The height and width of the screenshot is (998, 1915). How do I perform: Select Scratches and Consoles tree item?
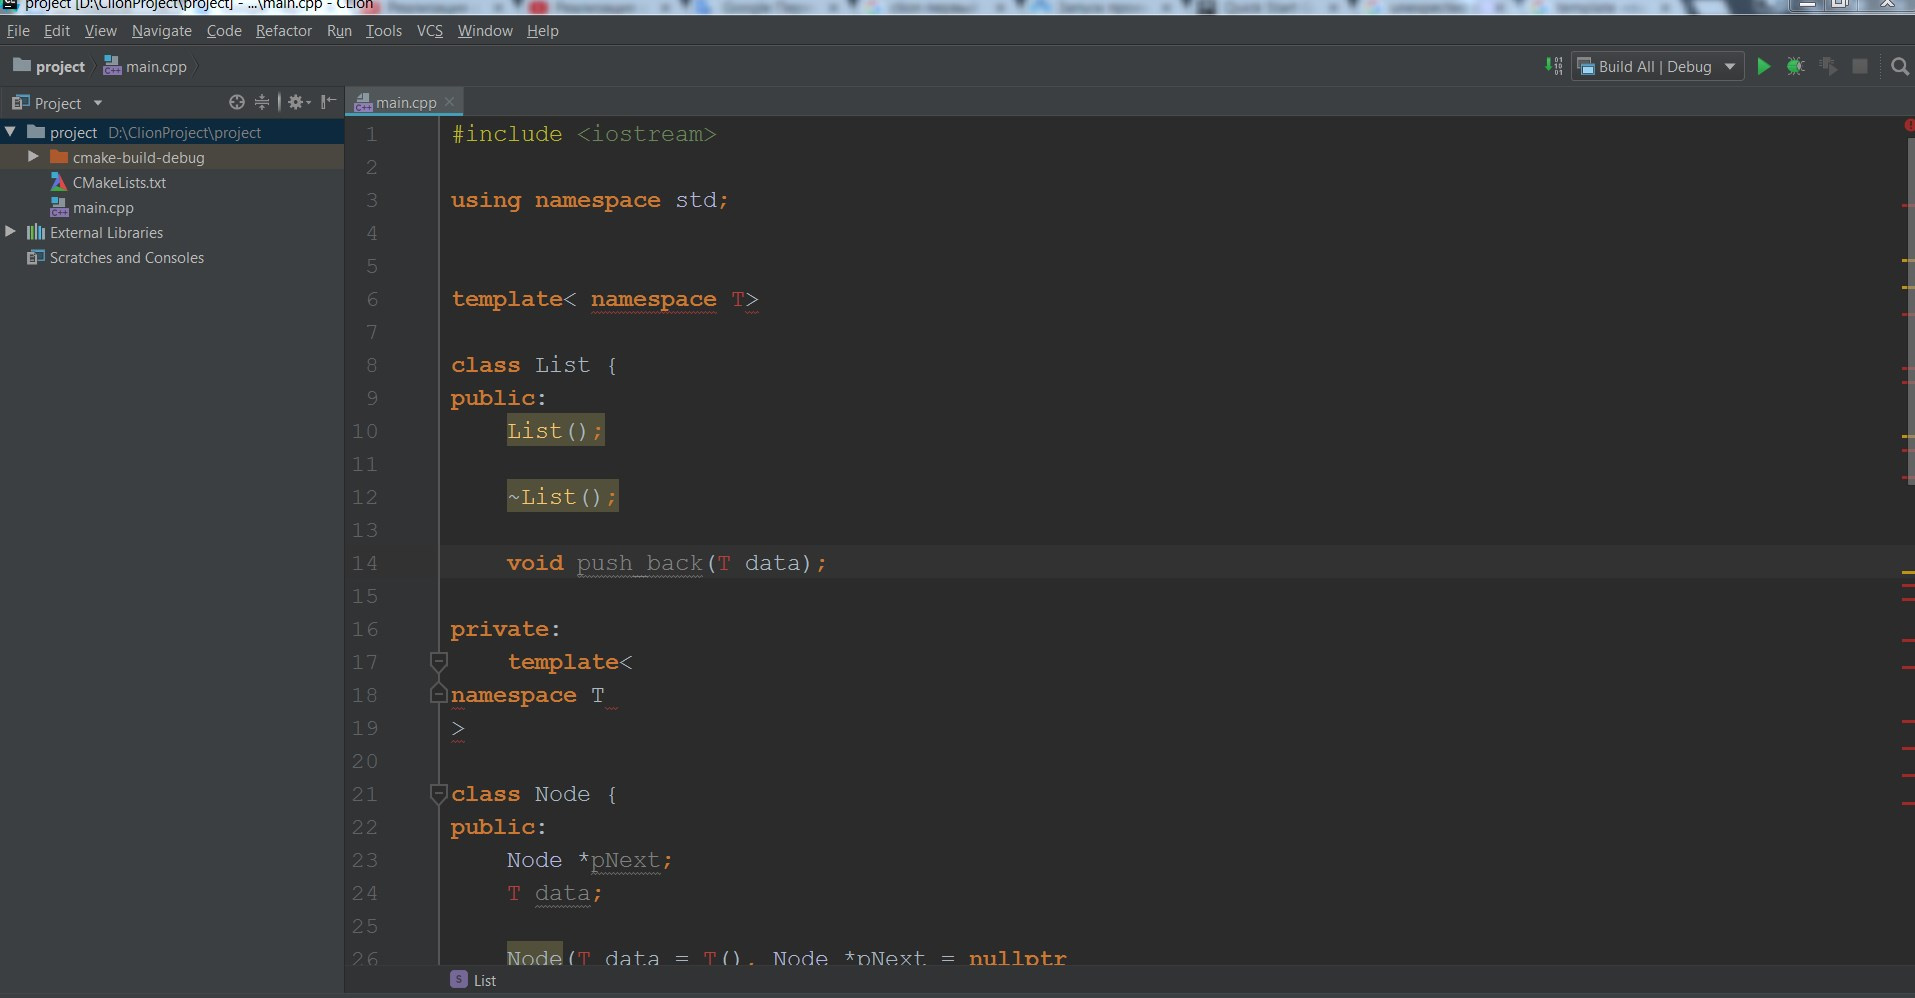coord(127,257)
